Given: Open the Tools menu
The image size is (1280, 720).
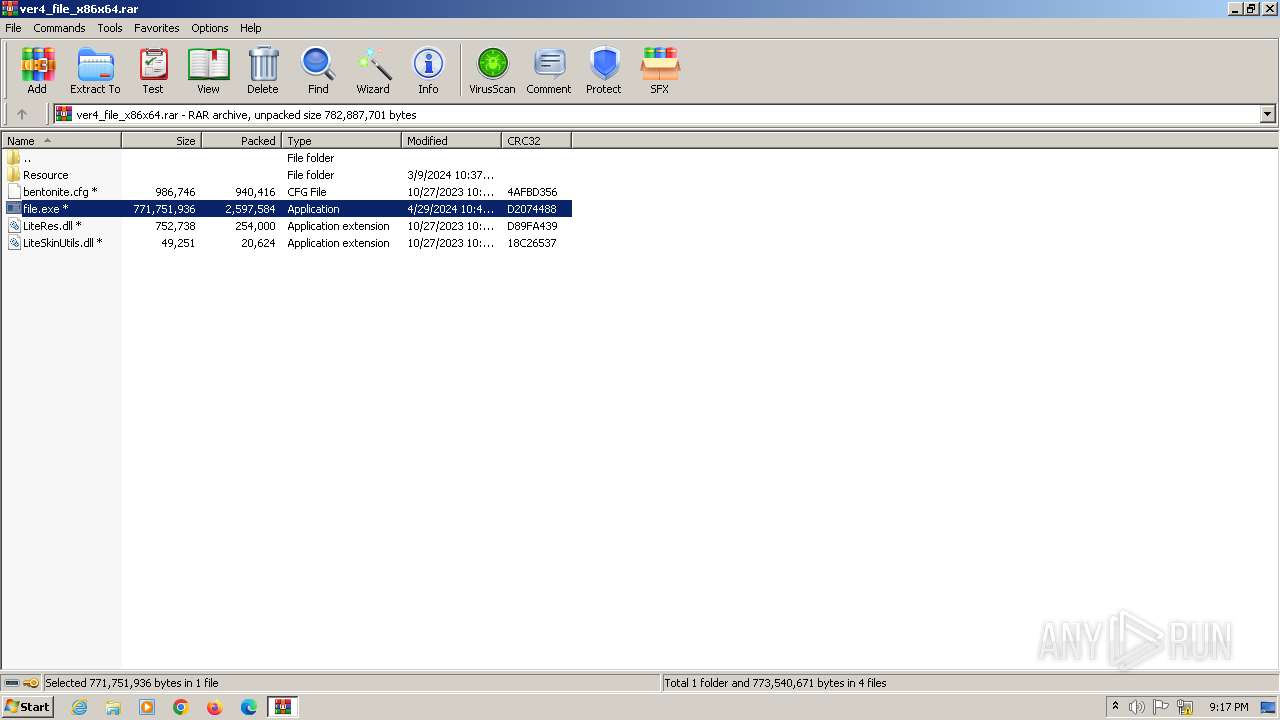Looking at the screenshot, I should pyautogui.click(x=110, y=28).
